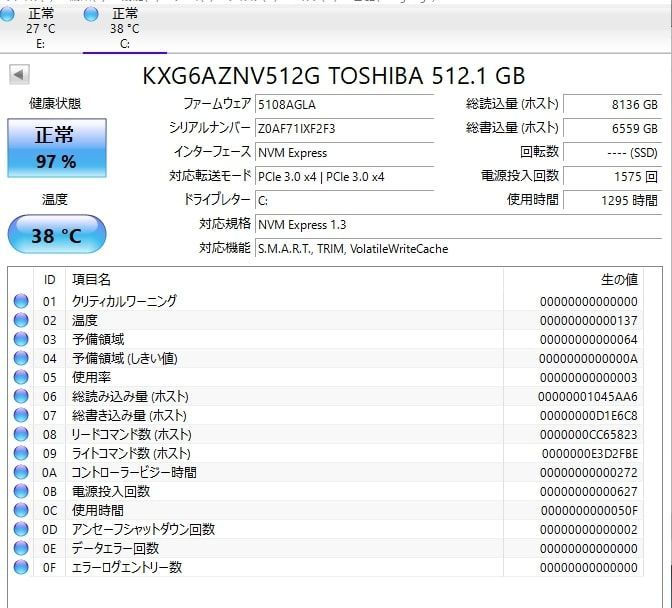Click status orb for ID 07 row
This screenshot has height=608, width=672.
tap(21, 415)
